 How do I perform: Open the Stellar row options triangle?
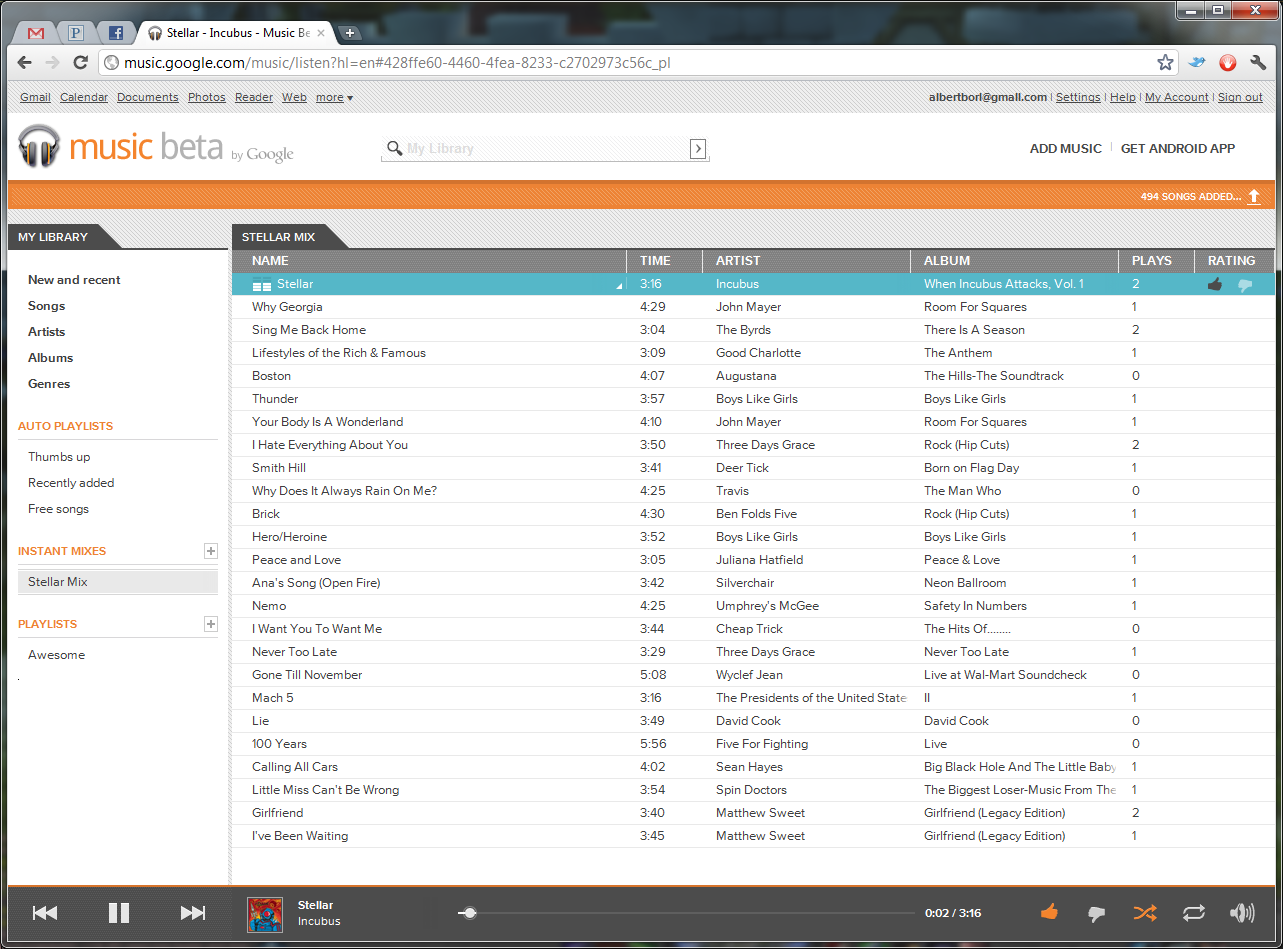pos(618,287)
